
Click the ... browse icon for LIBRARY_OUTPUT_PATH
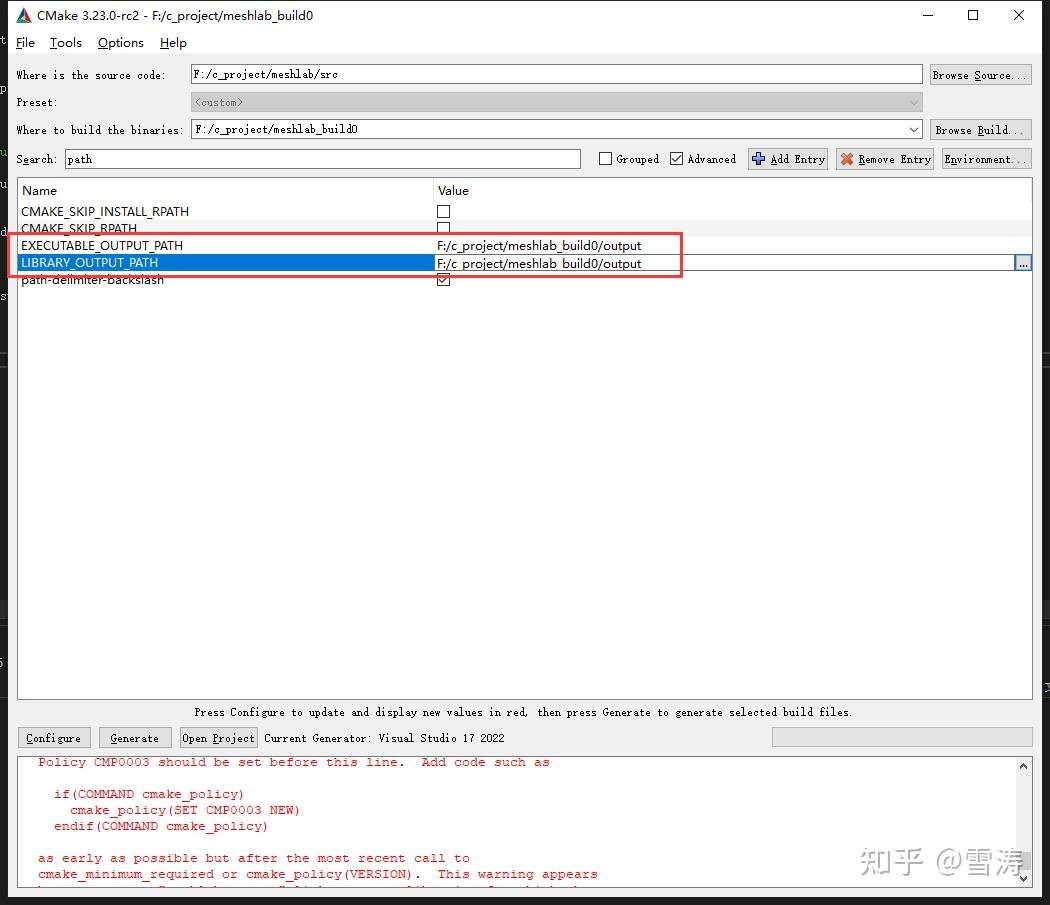pyautogui.click(x=1022, y=262)
